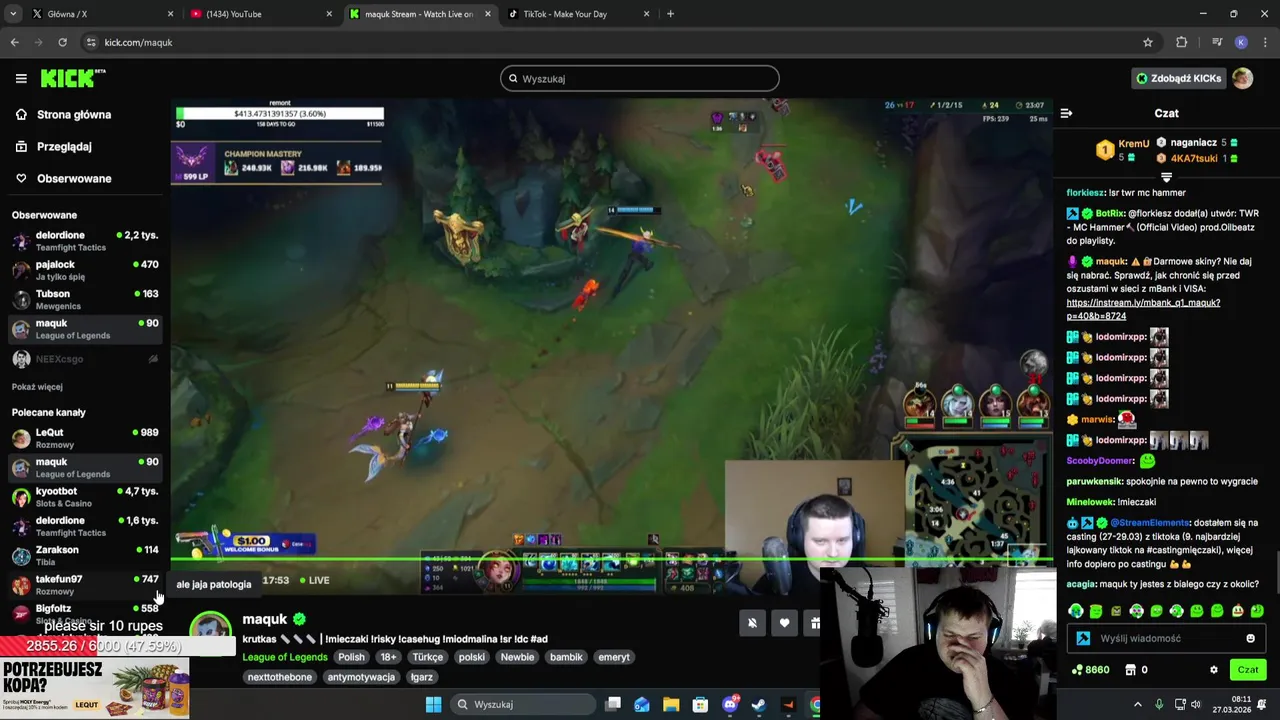
Task: Open Obserwowane in sidebar menu
Action: tap(74, 178)
